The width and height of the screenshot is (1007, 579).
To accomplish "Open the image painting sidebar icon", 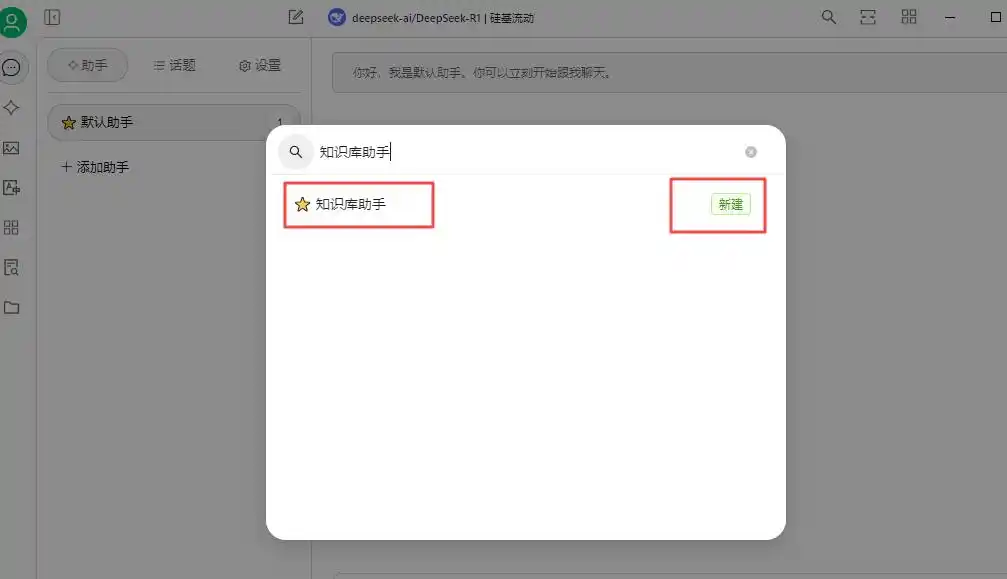I will 12,148.
